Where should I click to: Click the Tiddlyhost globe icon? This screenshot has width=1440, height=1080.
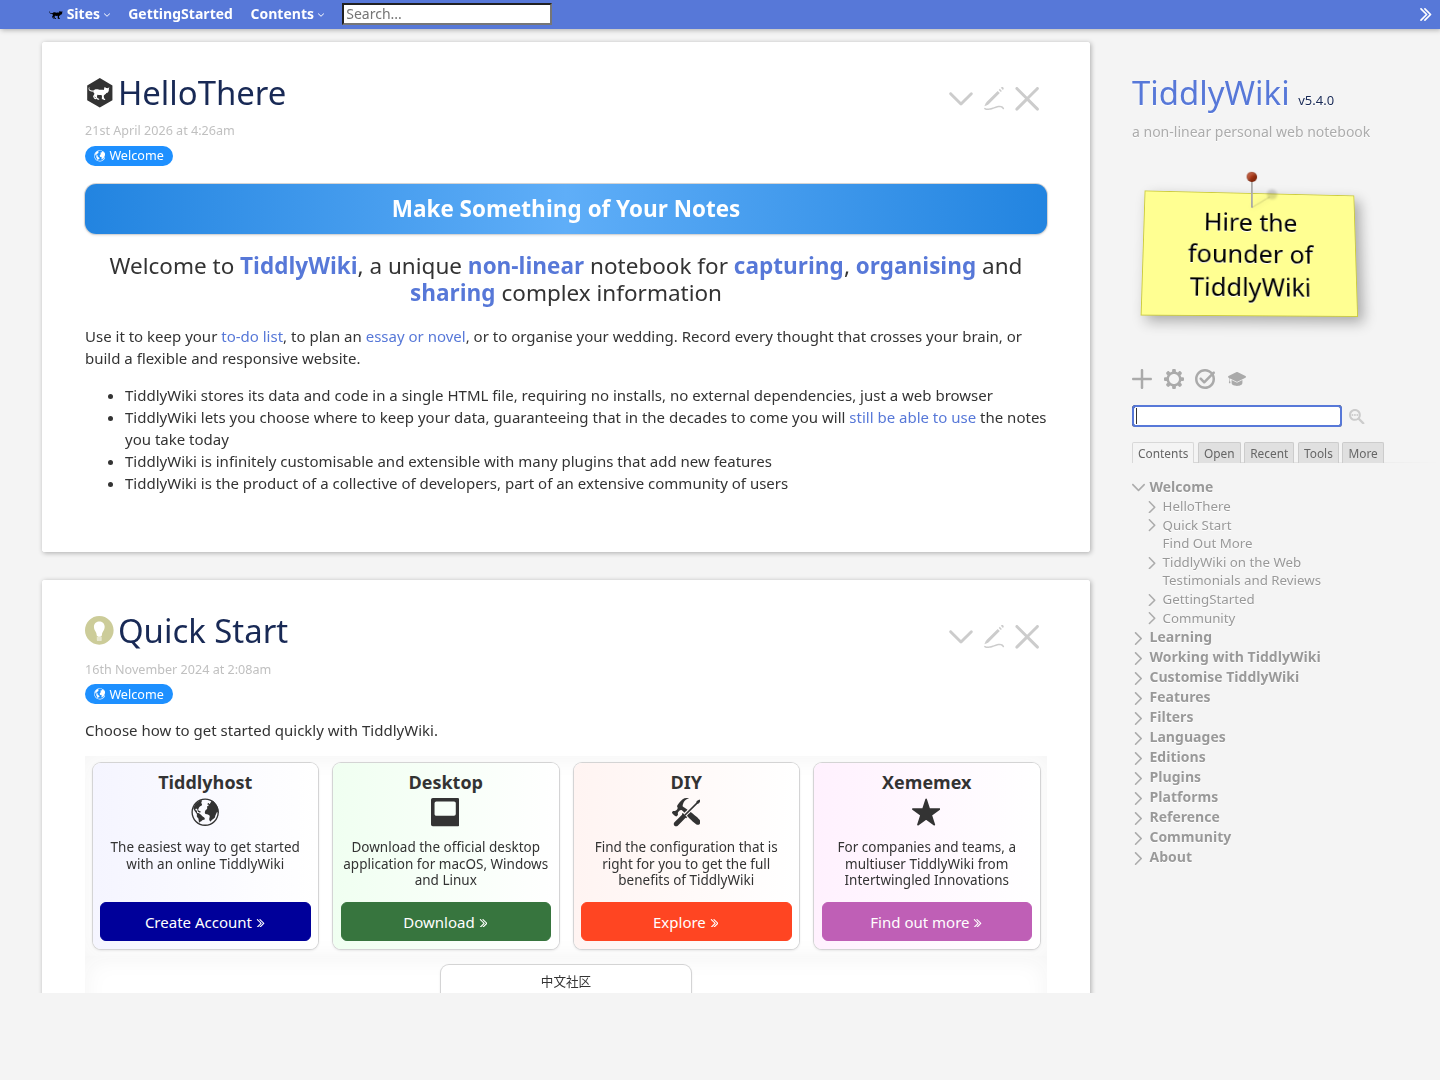(x=205, y=812)
